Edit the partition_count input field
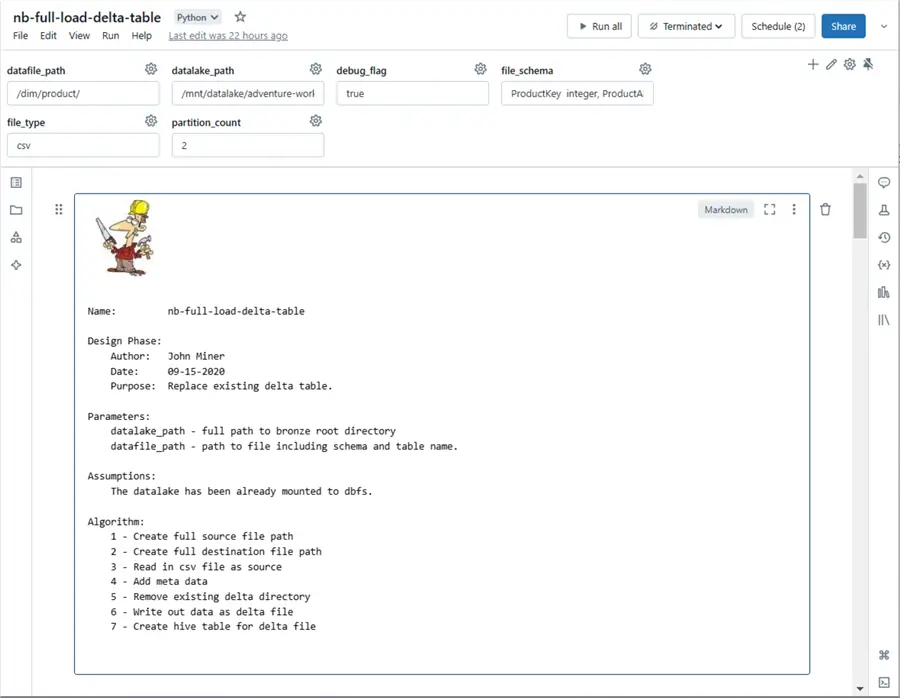The height and width of the screenshot is (698, 900). [248, 145]
